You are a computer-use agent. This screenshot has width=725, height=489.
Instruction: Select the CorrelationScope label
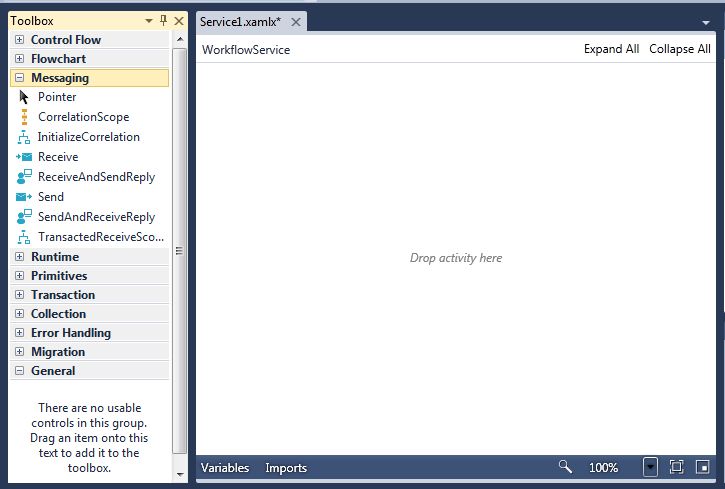coord(84,117)
